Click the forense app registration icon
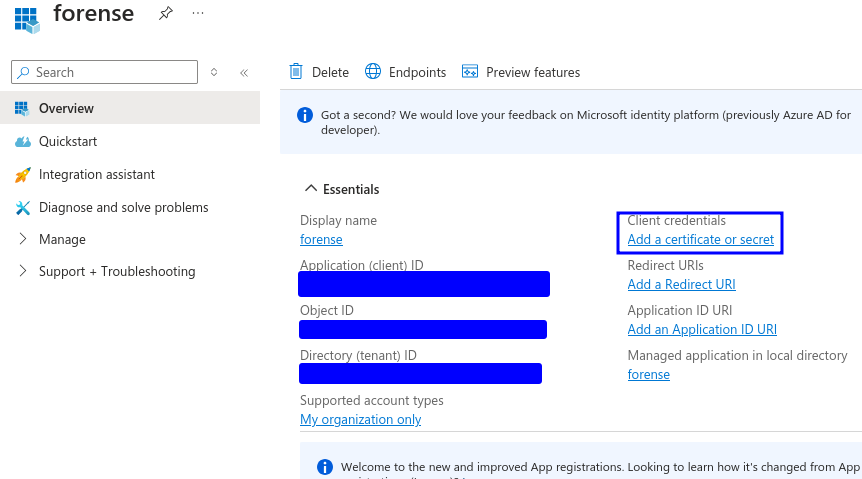 click(x=27, y=20)
